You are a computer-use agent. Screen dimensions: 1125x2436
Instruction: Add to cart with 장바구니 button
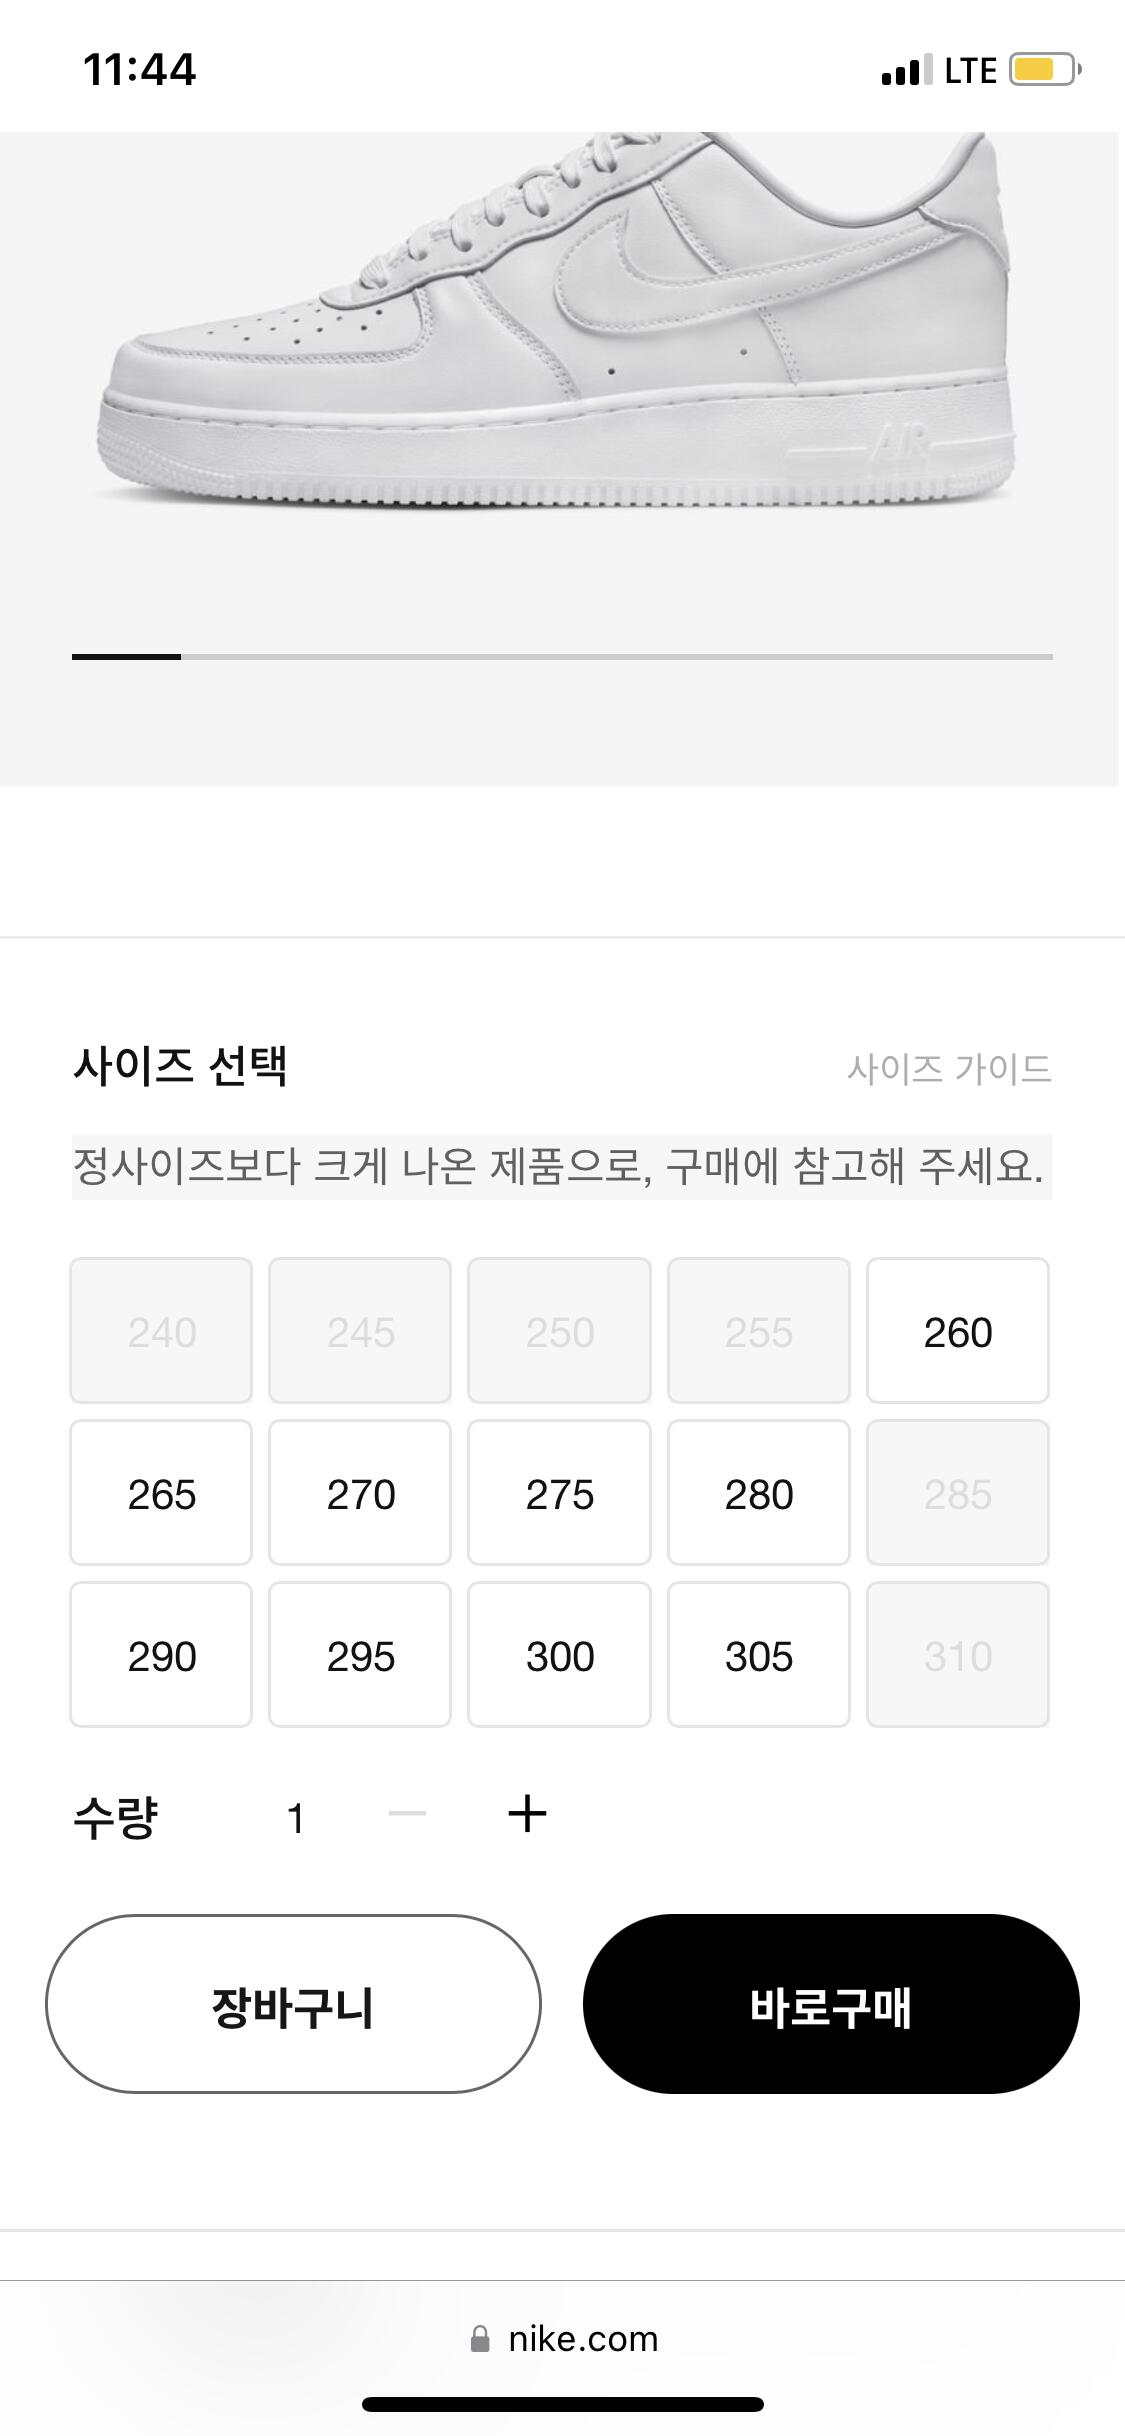coord(293,2004)
